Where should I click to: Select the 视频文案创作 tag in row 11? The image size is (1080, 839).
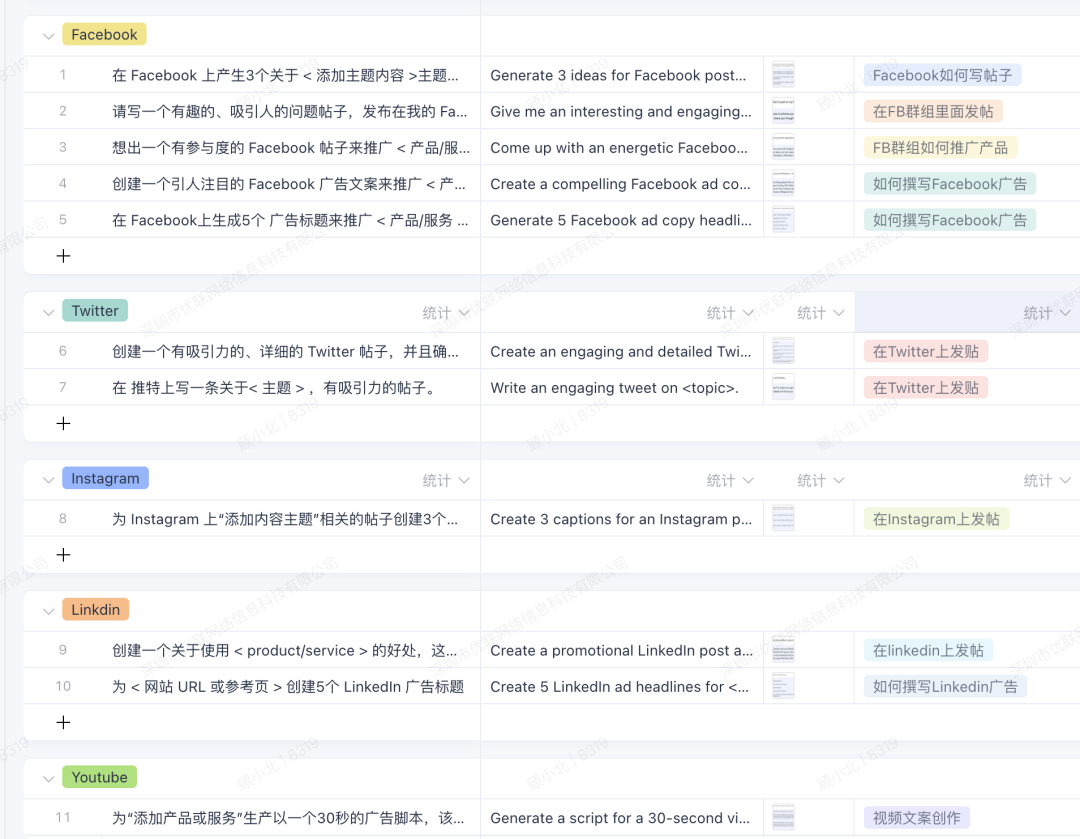tap(916, 818)
